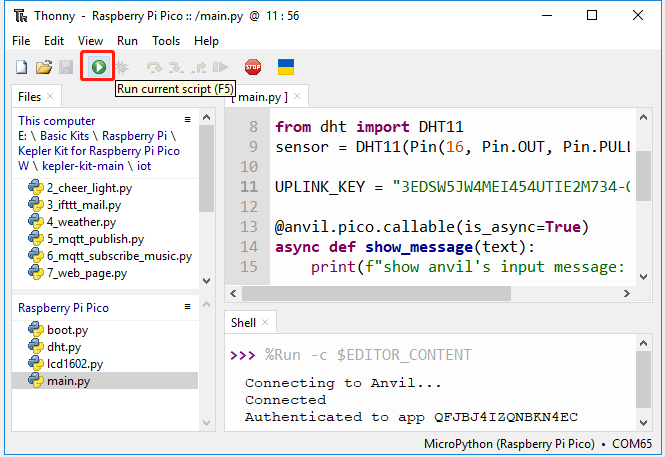Open This computer panel hamburger menu
Viewport: 665px width, 457px height.
tap(187, 120)
